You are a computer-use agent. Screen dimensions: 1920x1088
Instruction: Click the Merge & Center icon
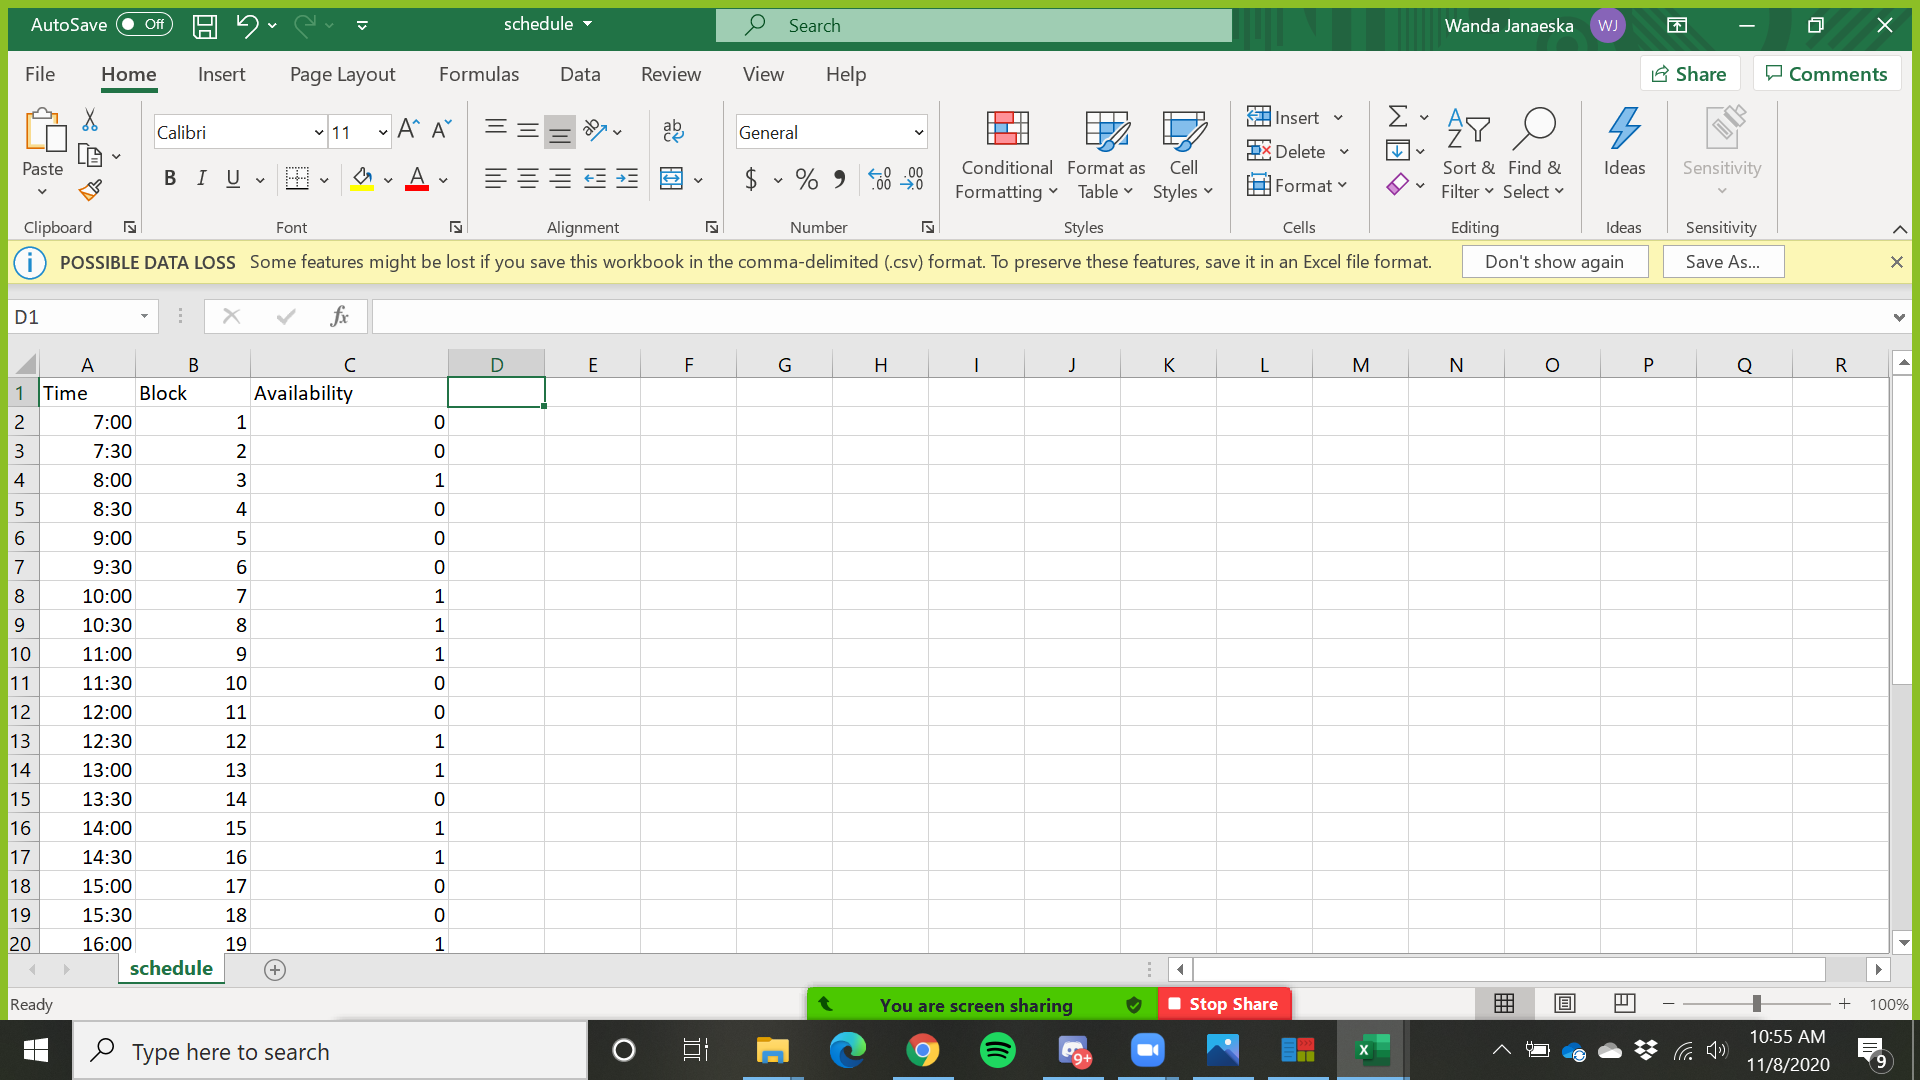coord(671,180)
